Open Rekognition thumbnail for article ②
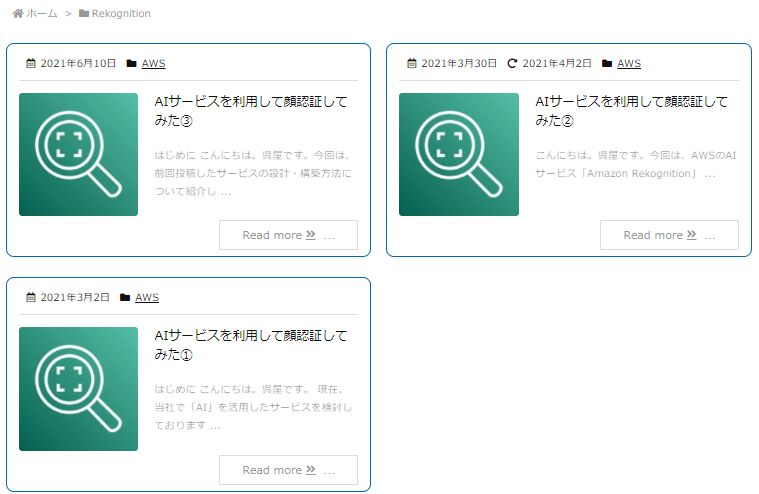This screenshot has height=494, width=759. point(459,154)
